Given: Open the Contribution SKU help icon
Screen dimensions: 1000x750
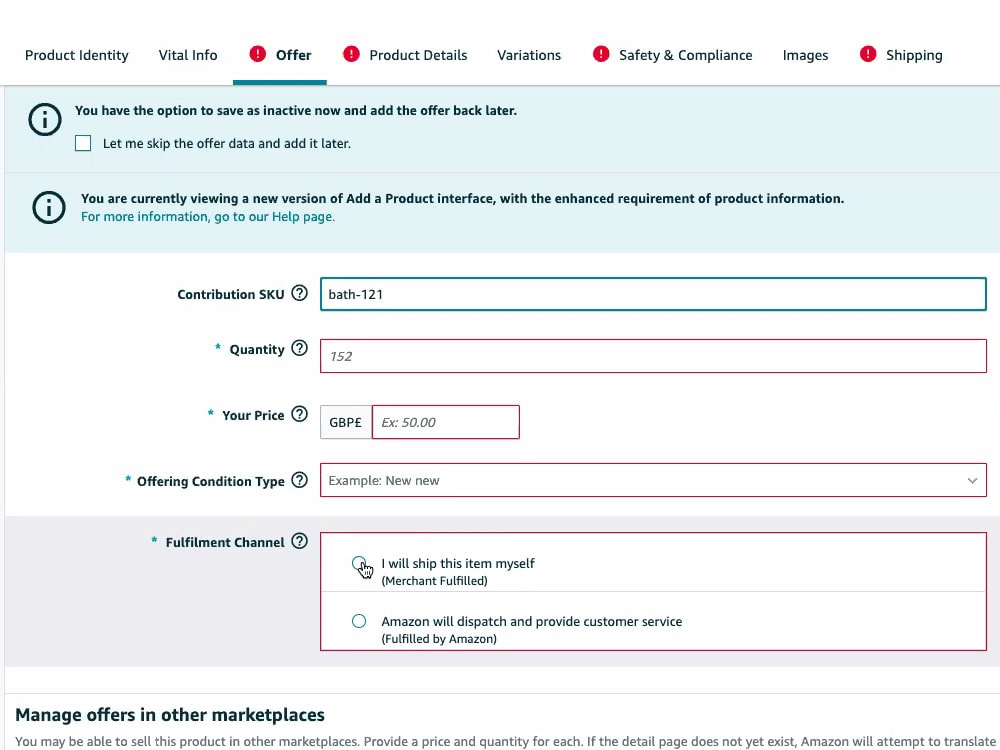Looking at the screenshot, I should pyautogui.click(x=299, y=293).
